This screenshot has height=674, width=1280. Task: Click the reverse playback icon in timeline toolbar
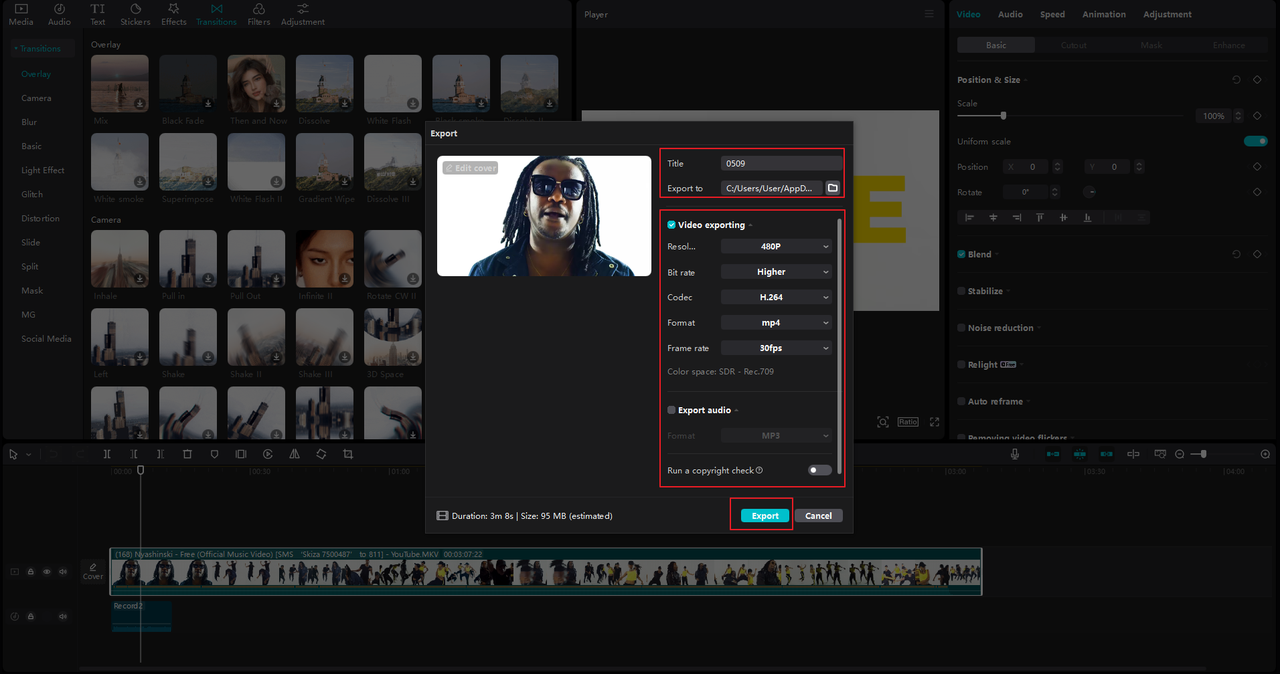click(x=267, y=454)
